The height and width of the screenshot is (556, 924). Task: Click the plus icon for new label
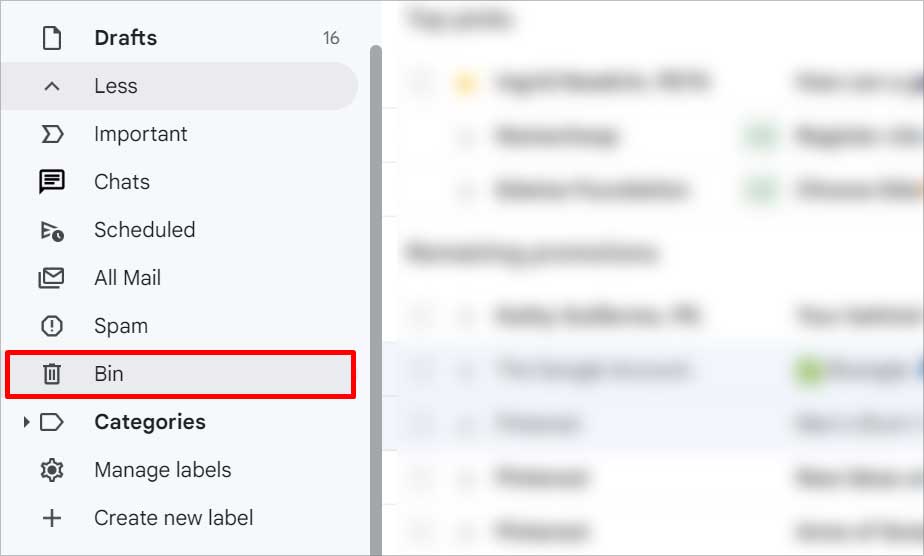click(x=52, y=518)
